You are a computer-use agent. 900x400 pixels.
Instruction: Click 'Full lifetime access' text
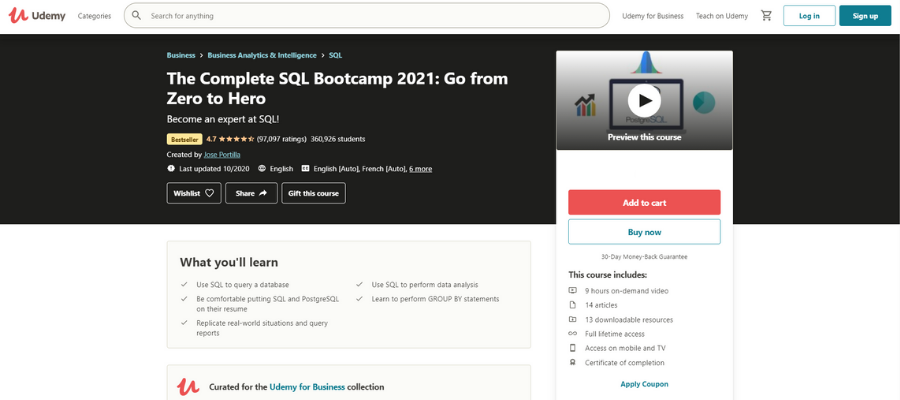point(615,334)
